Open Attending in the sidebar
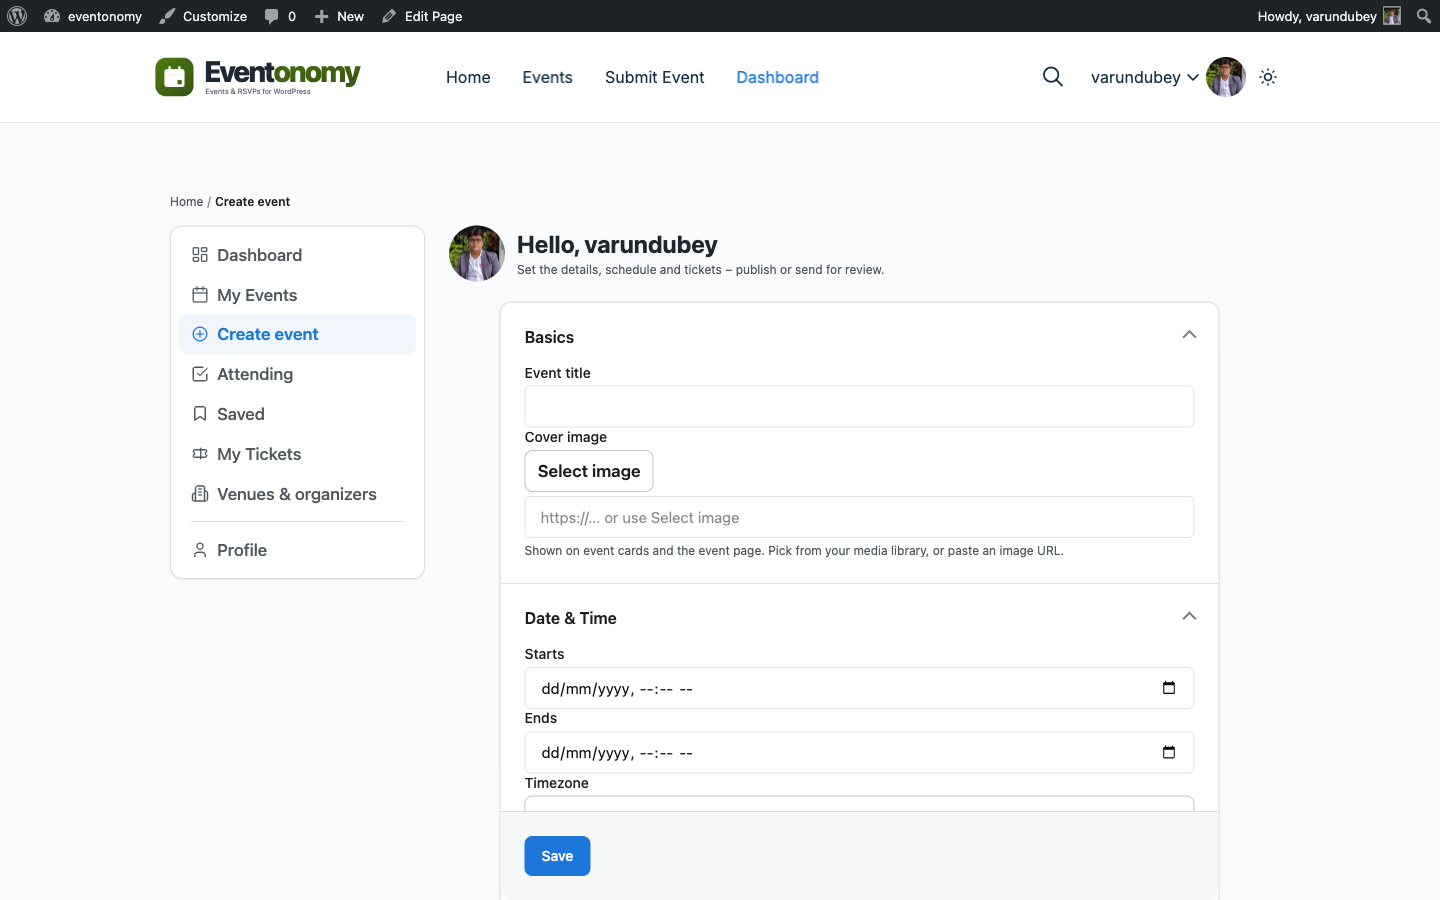The height and width of the screenshot is (900, 1440). 297,374
